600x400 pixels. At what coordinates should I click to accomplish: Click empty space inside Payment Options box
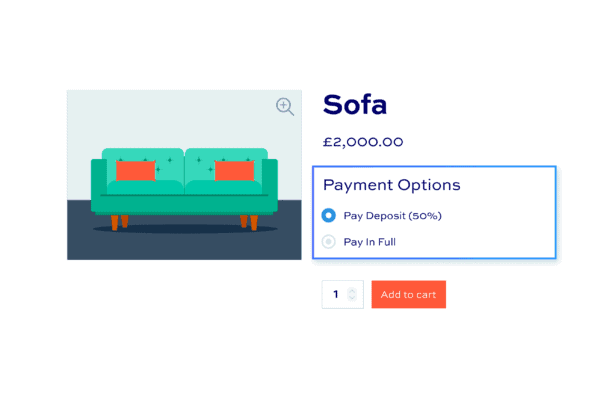pos(497,230)
